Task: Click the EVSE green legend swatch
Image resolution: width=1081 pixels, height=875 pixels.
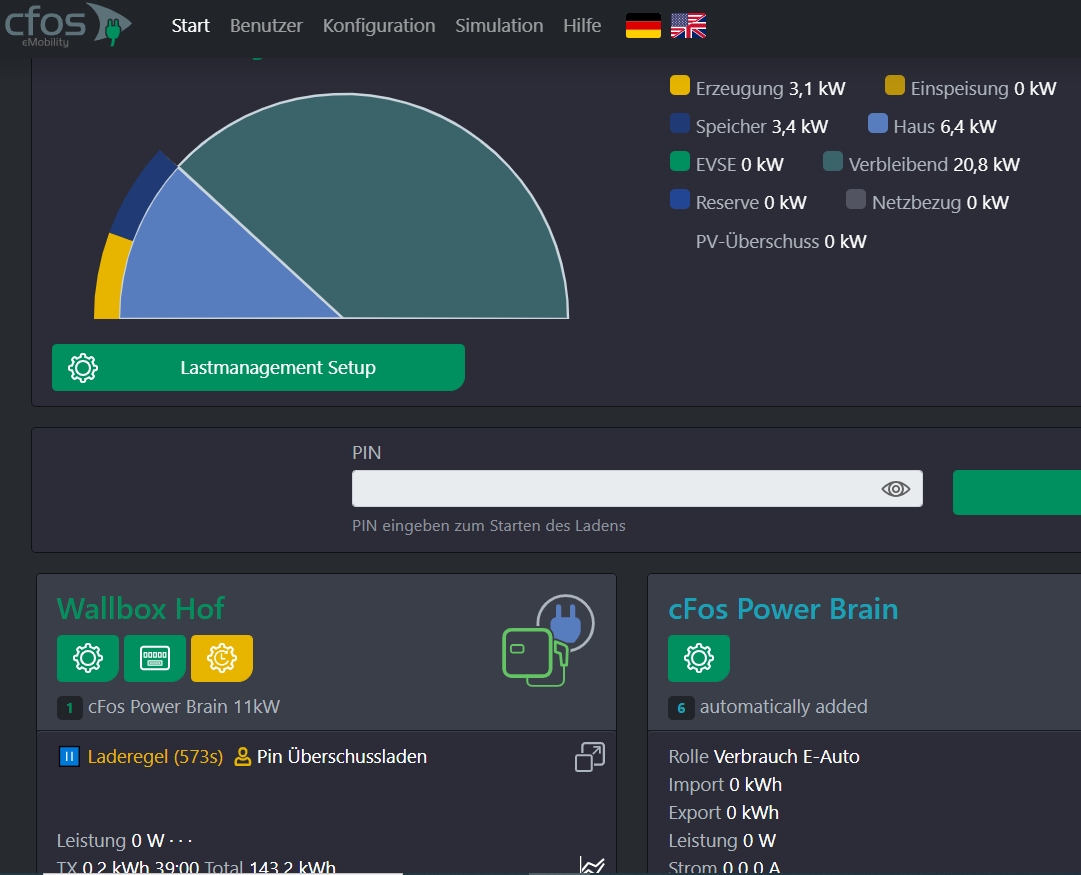Action: [680, 161]
